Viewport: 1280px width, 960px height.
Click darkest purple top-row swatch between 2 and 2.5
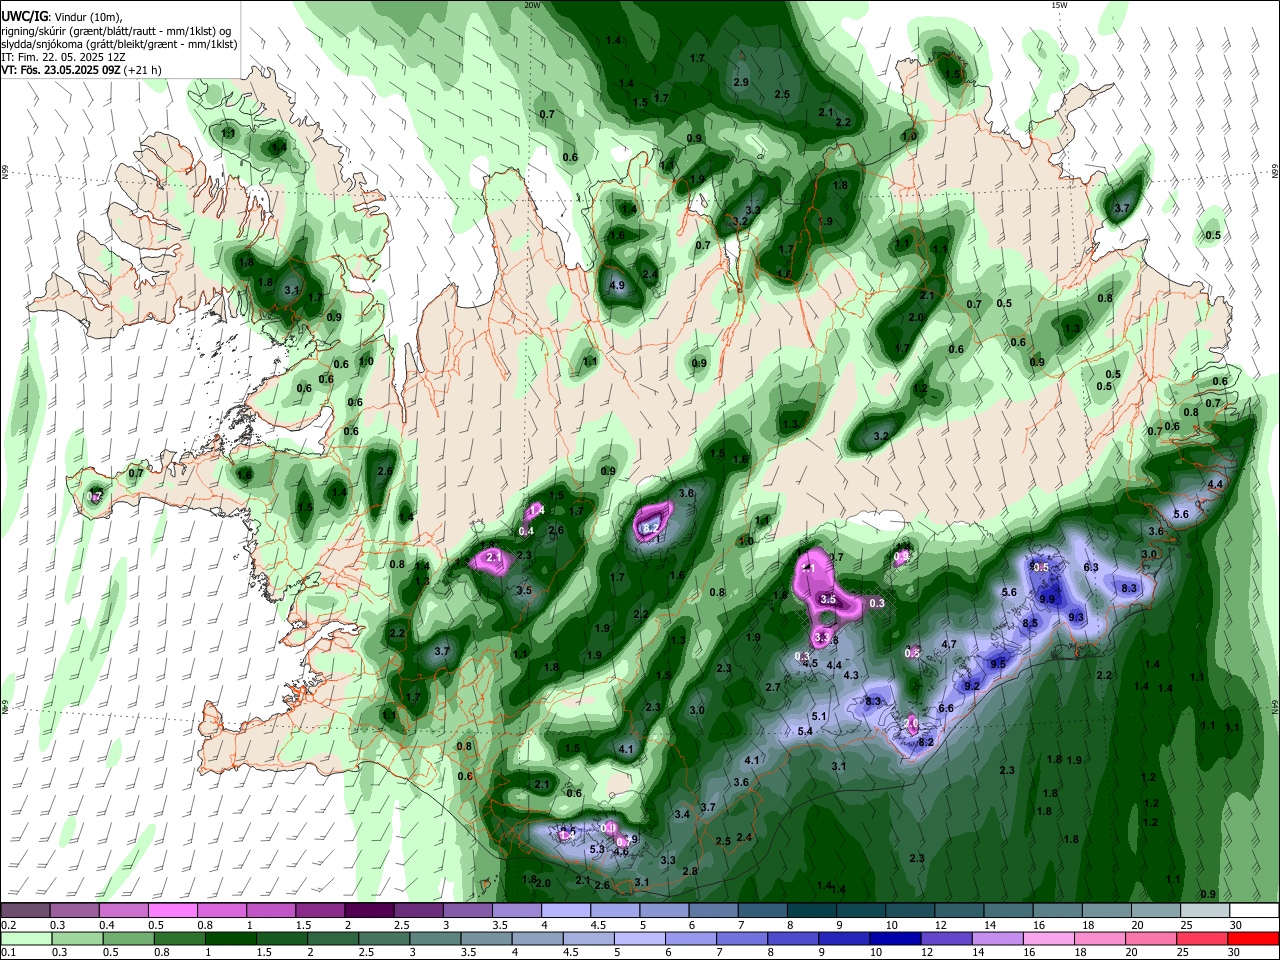point(368,911)
